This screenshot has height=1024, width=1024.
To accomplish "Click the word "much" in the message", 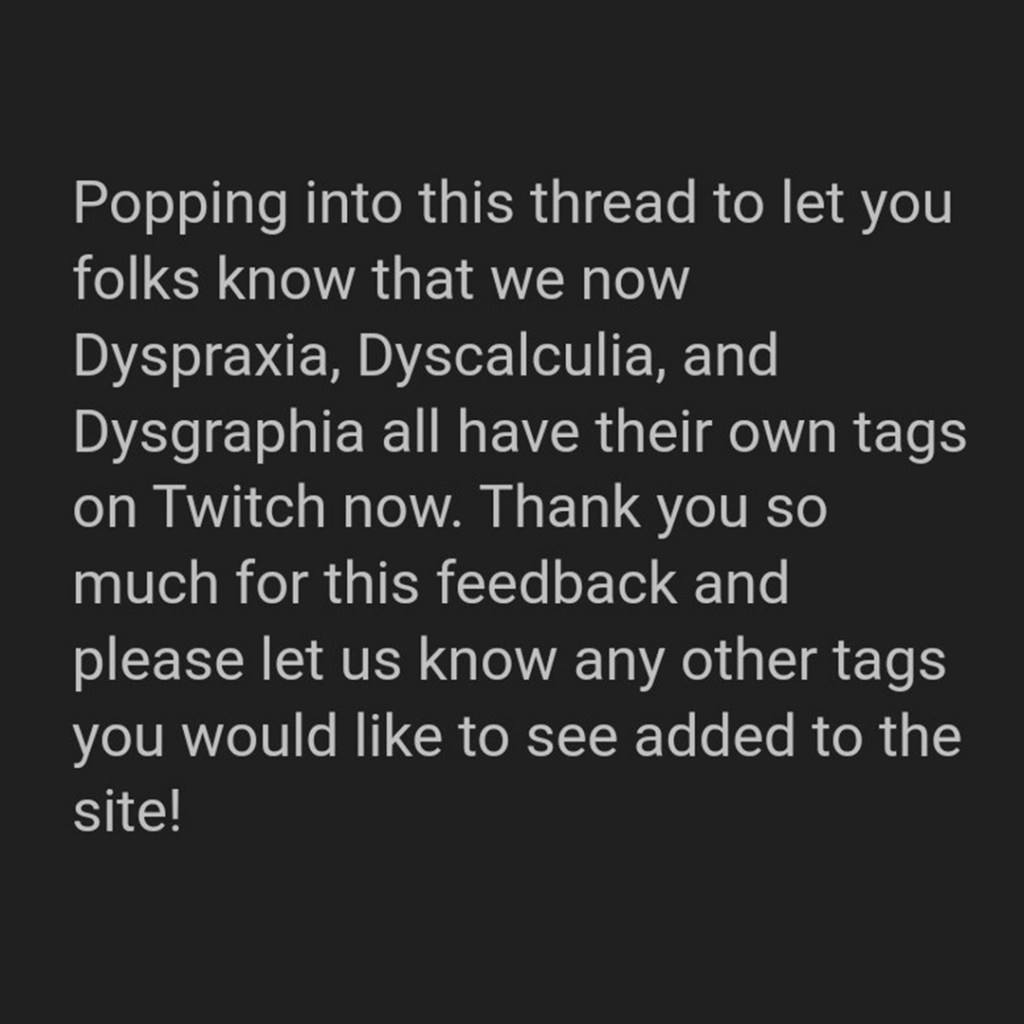I will pyautogui.click(x=146, y=583).
